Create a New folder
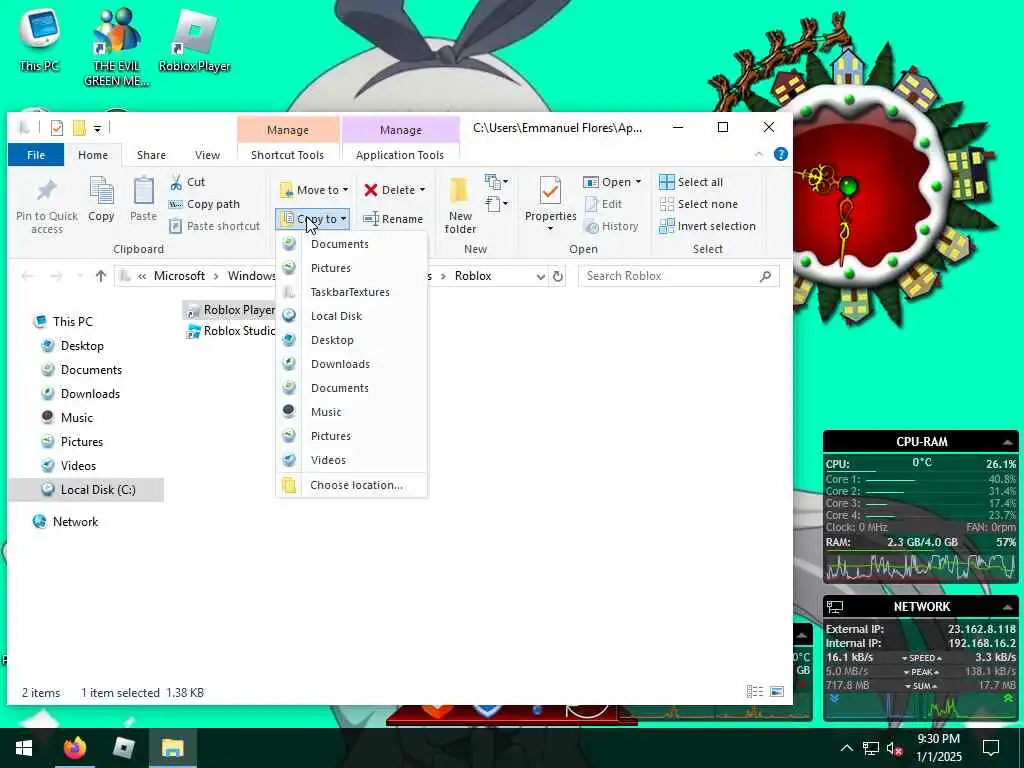The height and width of the screenshot is (768, 1024). [460, 205]
